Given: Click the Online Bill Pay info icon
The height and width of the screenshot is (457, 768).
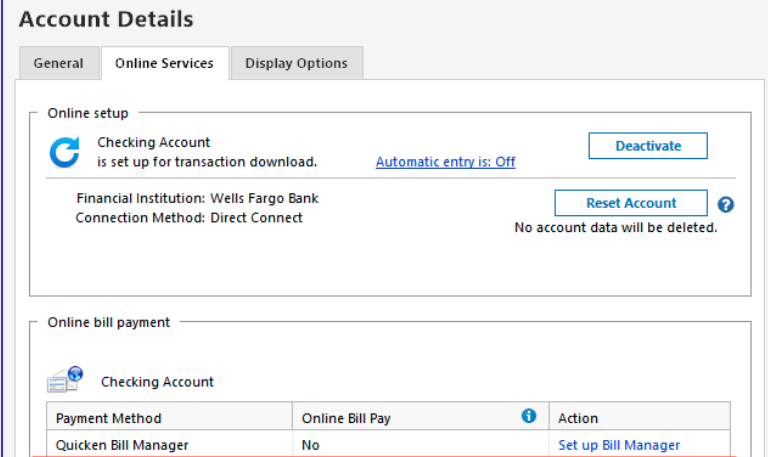Looking at the screenshot, I should 528,416.
